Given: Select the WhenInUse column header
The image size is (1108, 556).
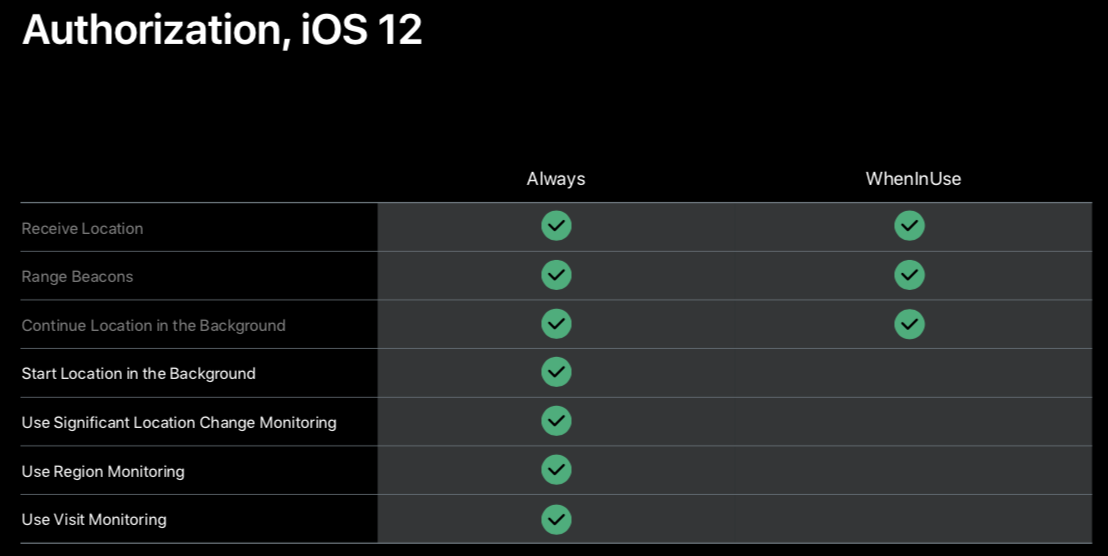Looking at the screenshot, I should pos(913,179).
